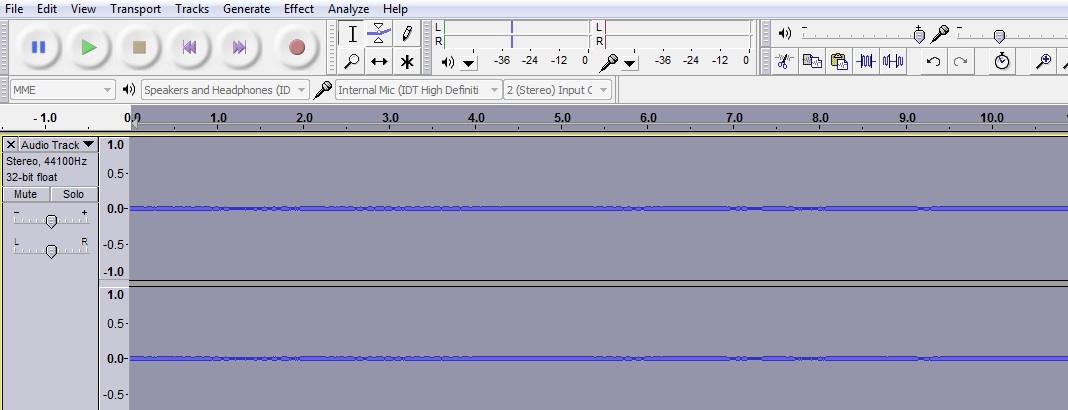1068x410 pixels.
Task: Open the Generate menu
Action: (246, 9)
